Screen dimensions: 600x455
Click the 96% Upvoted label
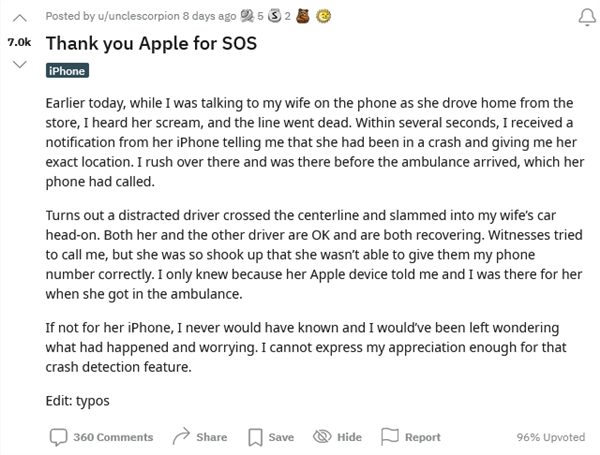coord(551,437)
